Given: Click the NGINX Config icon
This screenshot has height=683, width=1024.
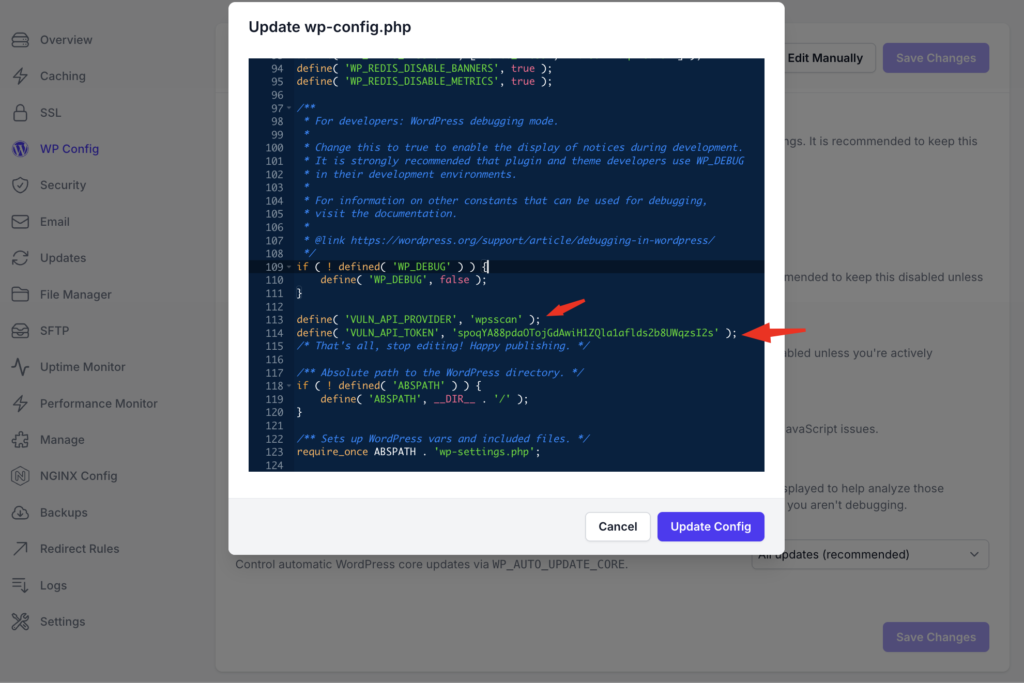Looking at the screenshot, I should click(x=20, y=476).
